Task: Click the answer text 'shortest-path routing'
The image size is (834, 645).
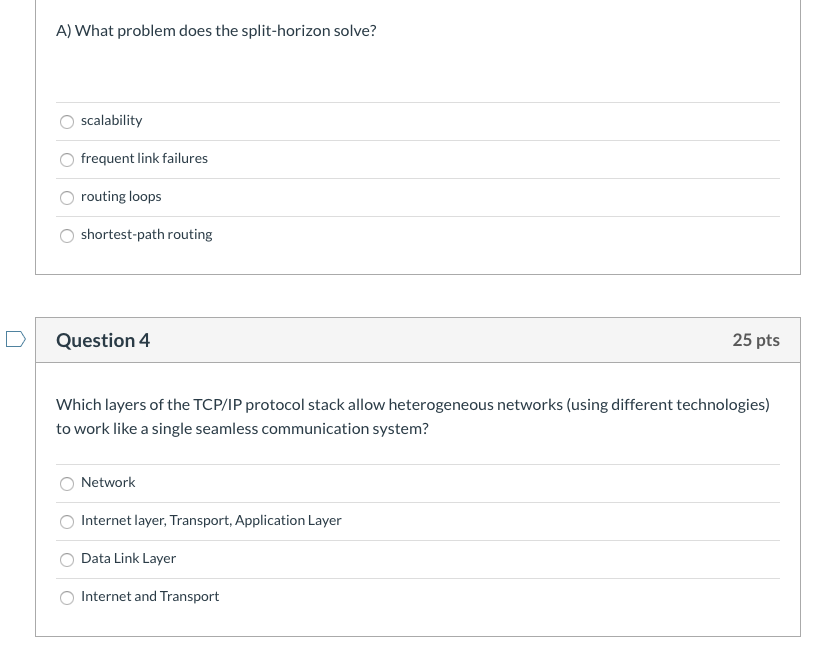Action: pyautogui.click(x=146, y=234)
